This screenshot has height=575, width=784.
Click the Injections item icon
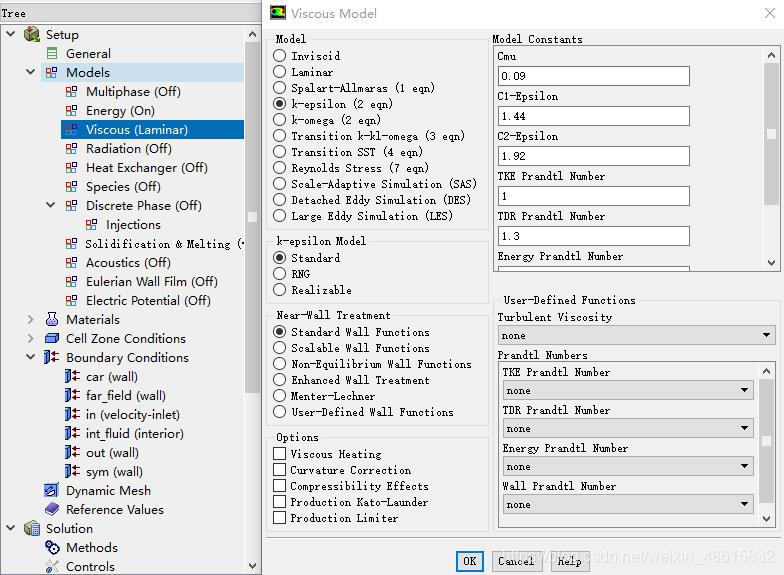click(x=92, y=224)
